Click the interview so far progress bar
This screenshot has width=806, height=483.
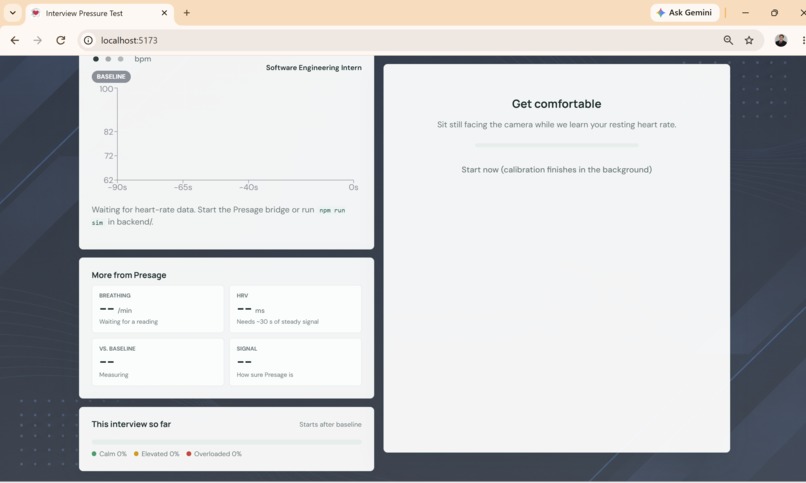point(226,441)
